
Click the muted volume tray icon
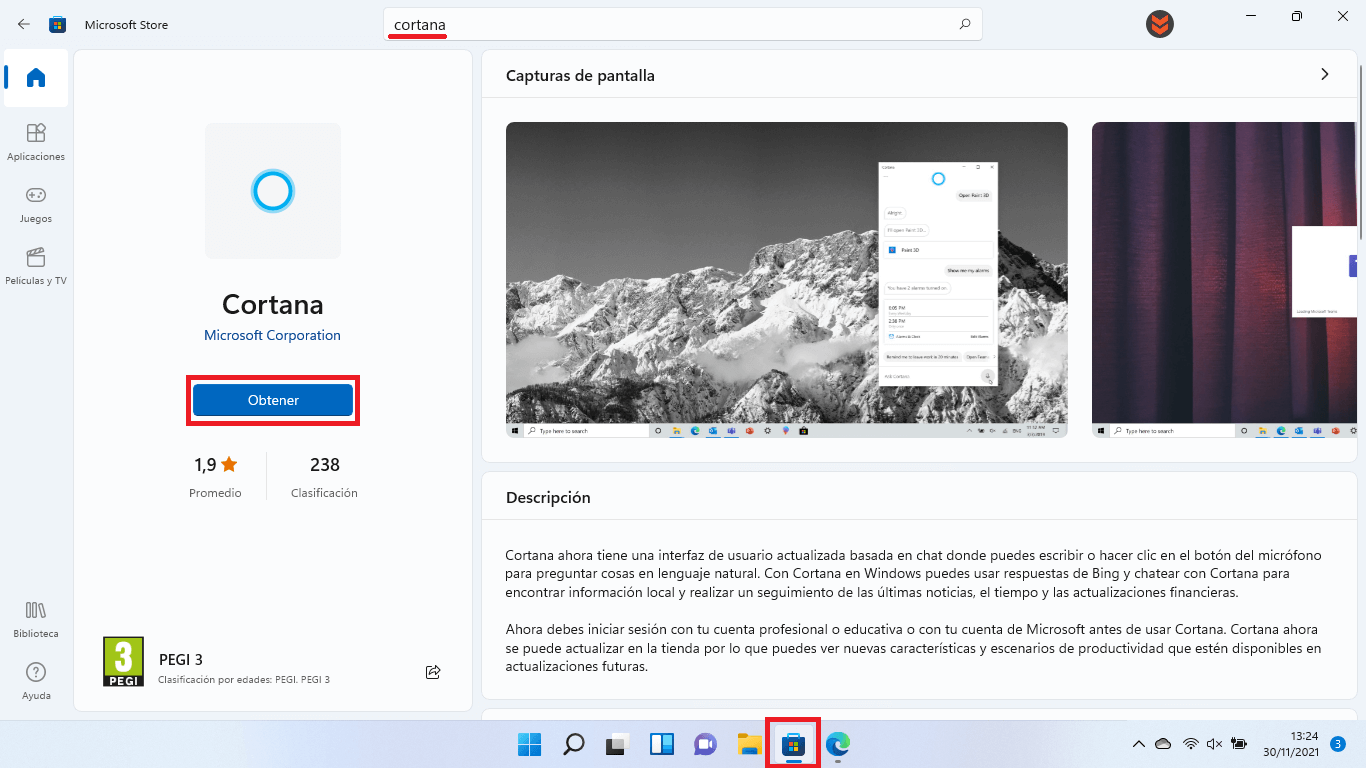[x=1215, y=744]
